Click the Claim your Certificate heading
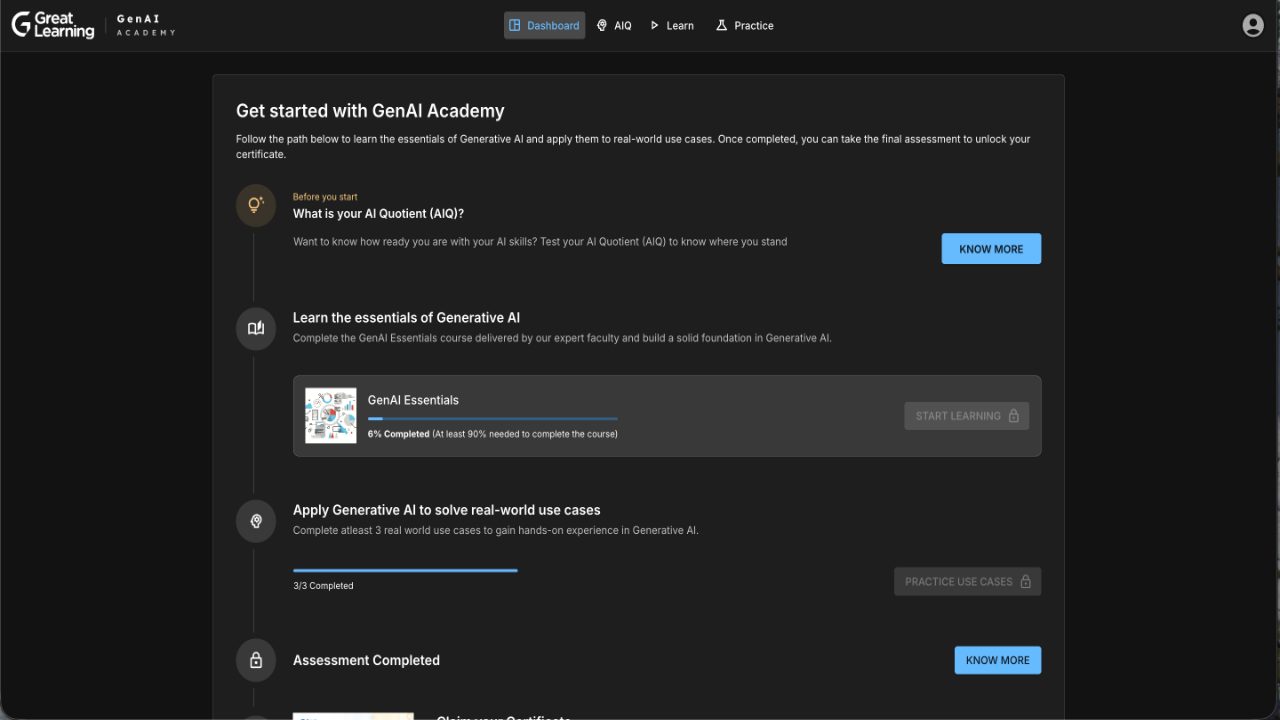 click(x=503, y=716)
